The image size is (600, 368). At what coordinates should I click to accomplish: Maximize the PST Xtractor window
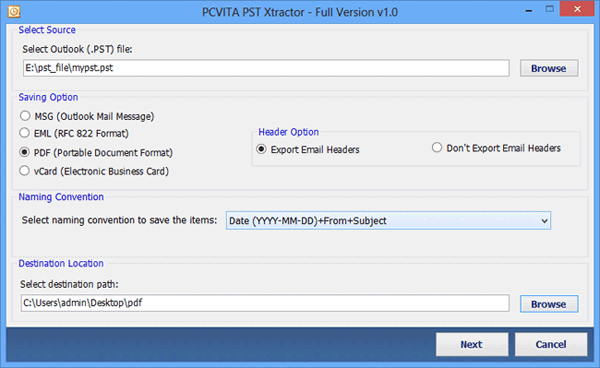pyautogui.click(x=549, y=9)
